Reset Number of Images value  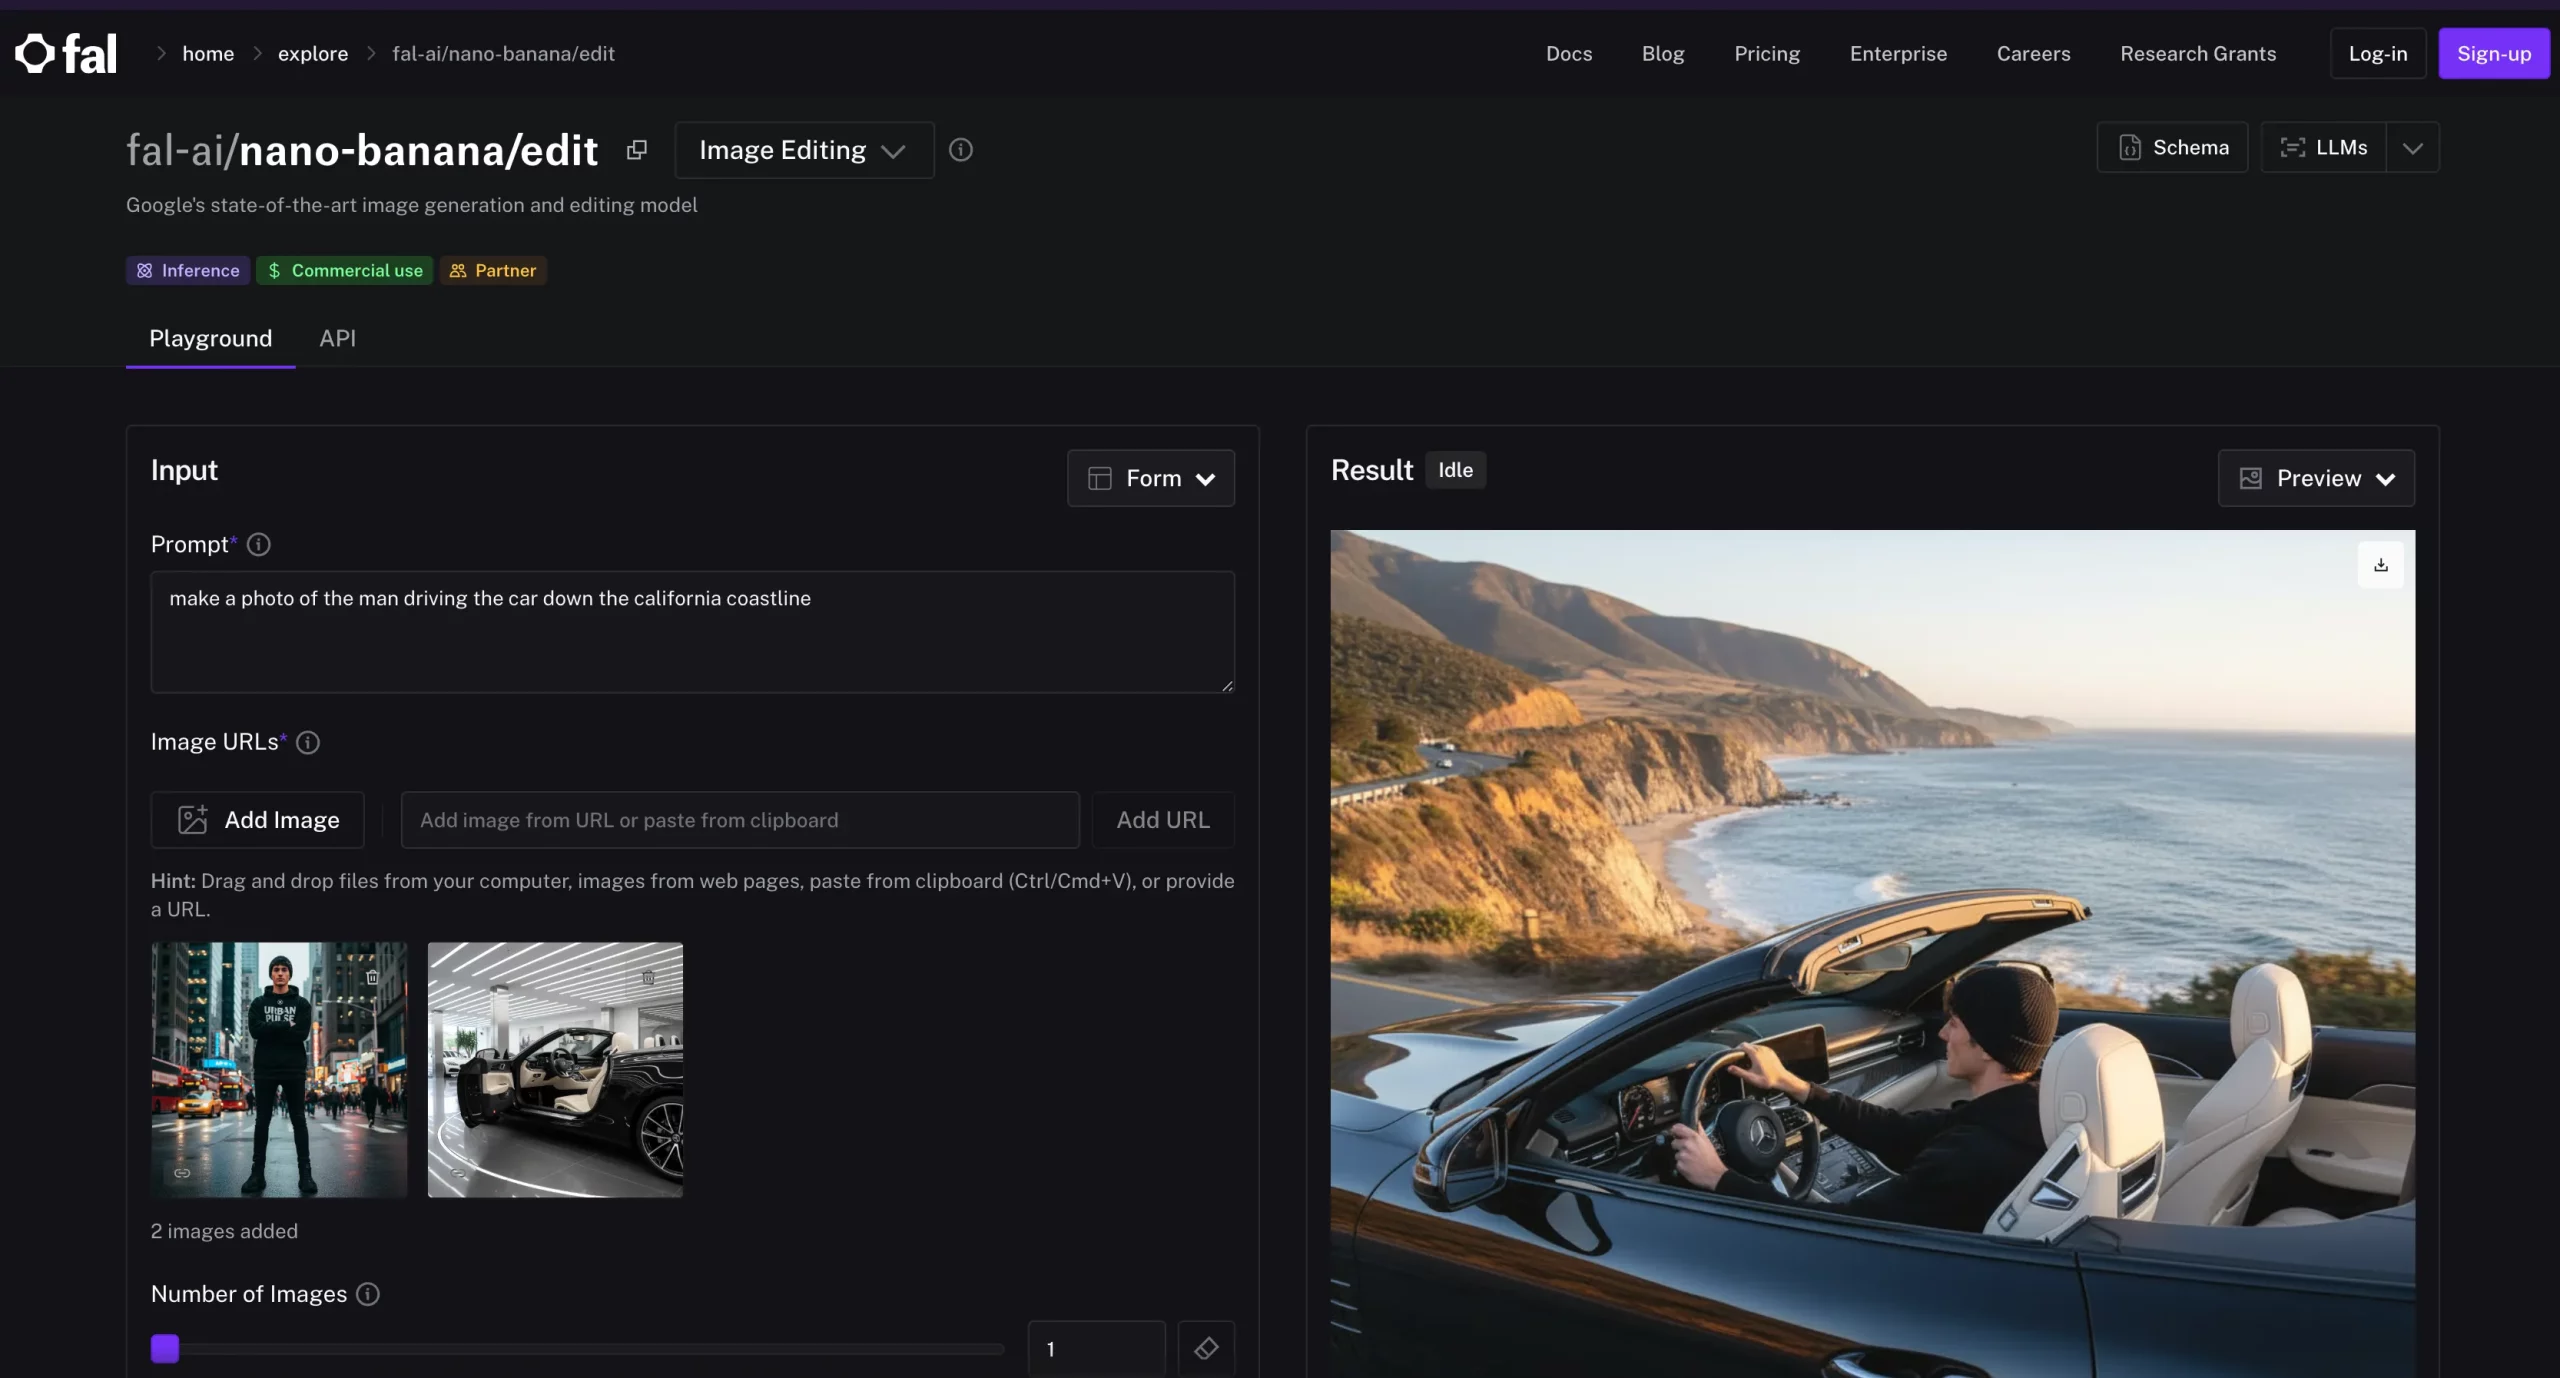coord(1206,1348)
